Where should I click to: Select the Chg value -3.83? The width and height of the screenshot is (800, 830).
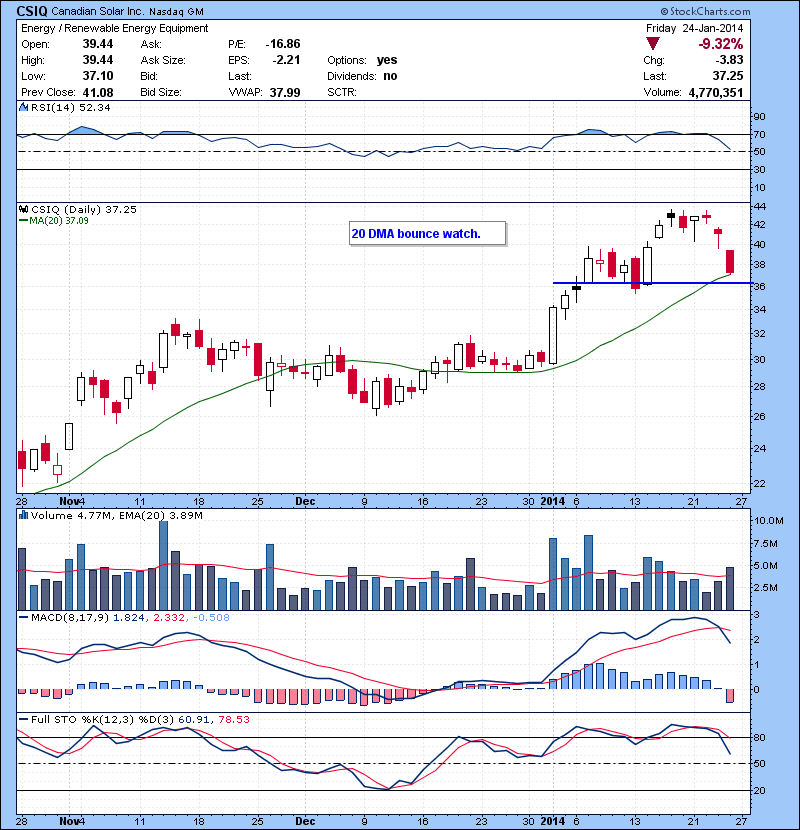[730, 60]
